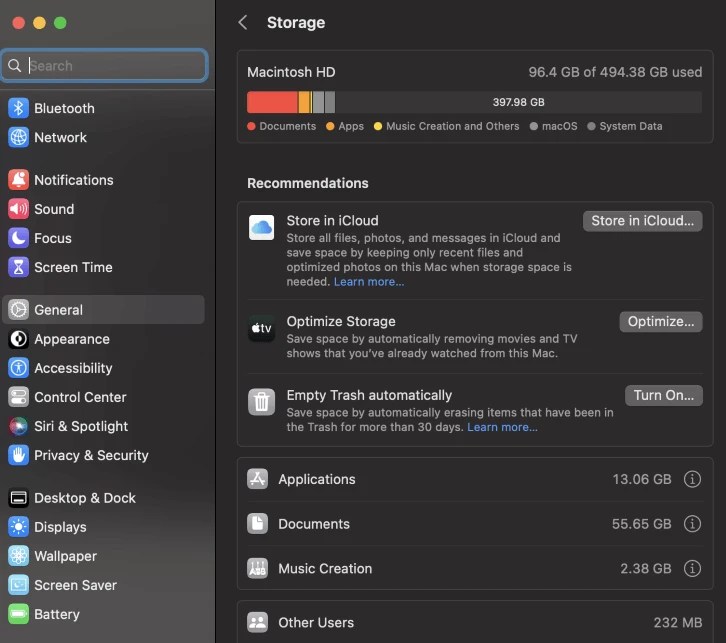726x643 pixels.
Task: Click the Applications row icon
Action: click(257, 479)
